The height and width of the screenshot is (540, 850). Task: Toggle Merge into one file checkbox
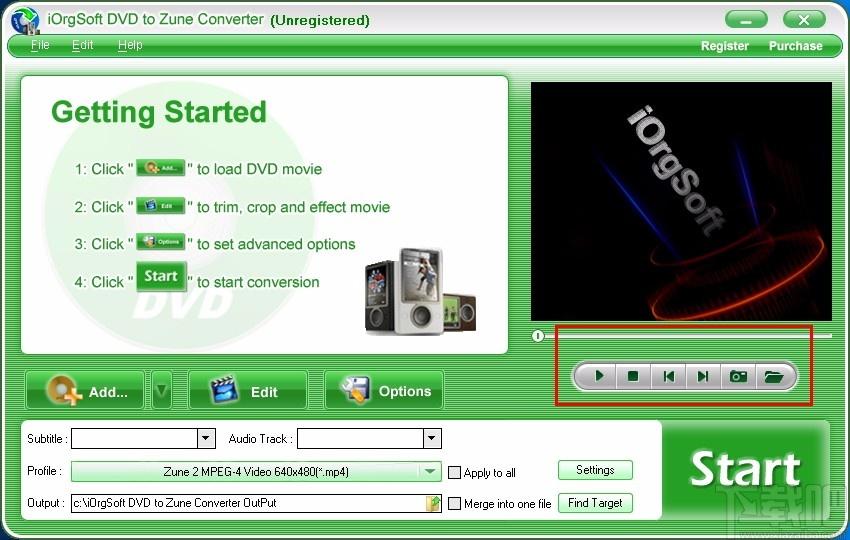(x=454, y=504)
